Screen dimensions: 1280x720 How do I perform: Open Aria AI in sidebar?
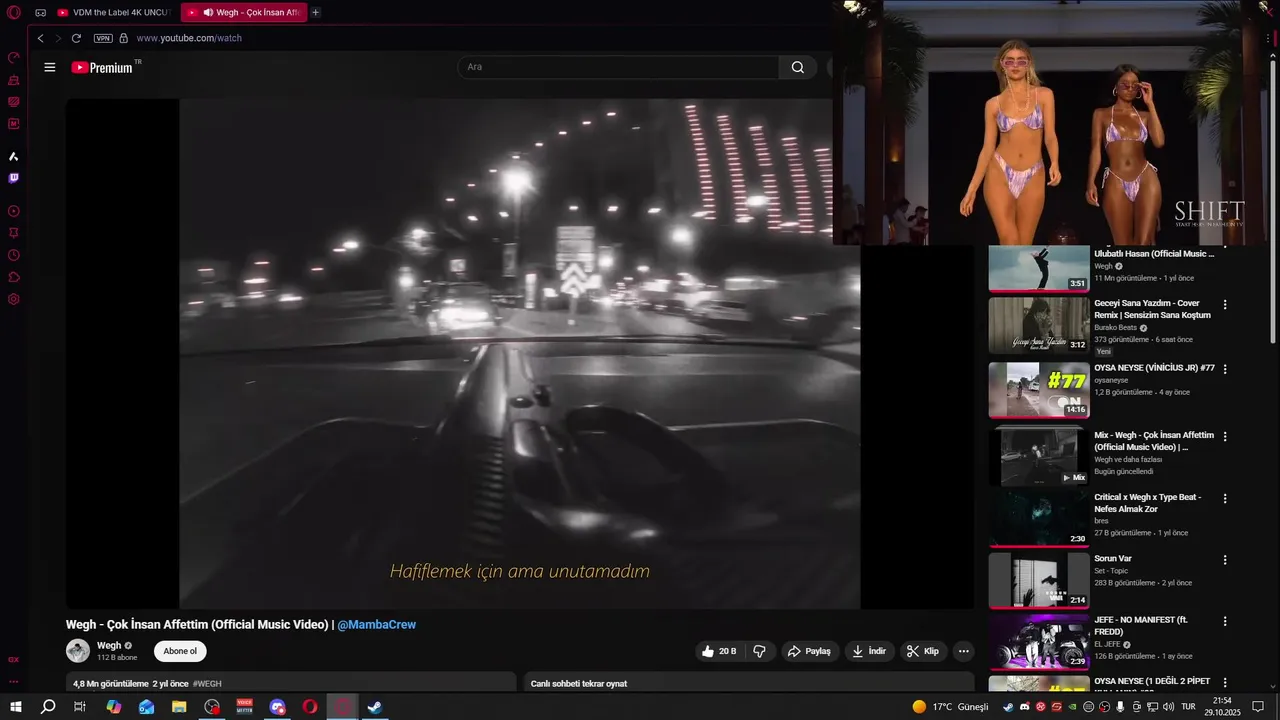14,157
